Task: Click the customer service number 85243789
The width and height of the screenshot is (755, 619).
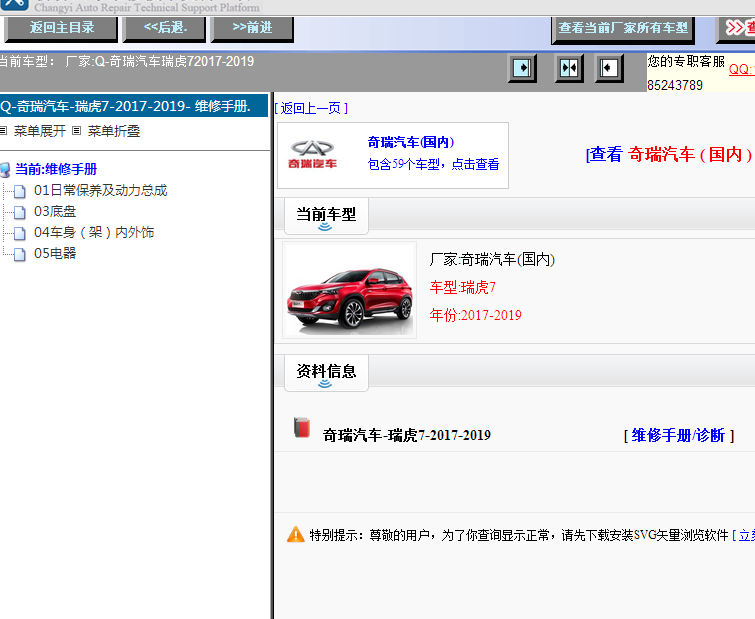Action: tap(675, 85)
